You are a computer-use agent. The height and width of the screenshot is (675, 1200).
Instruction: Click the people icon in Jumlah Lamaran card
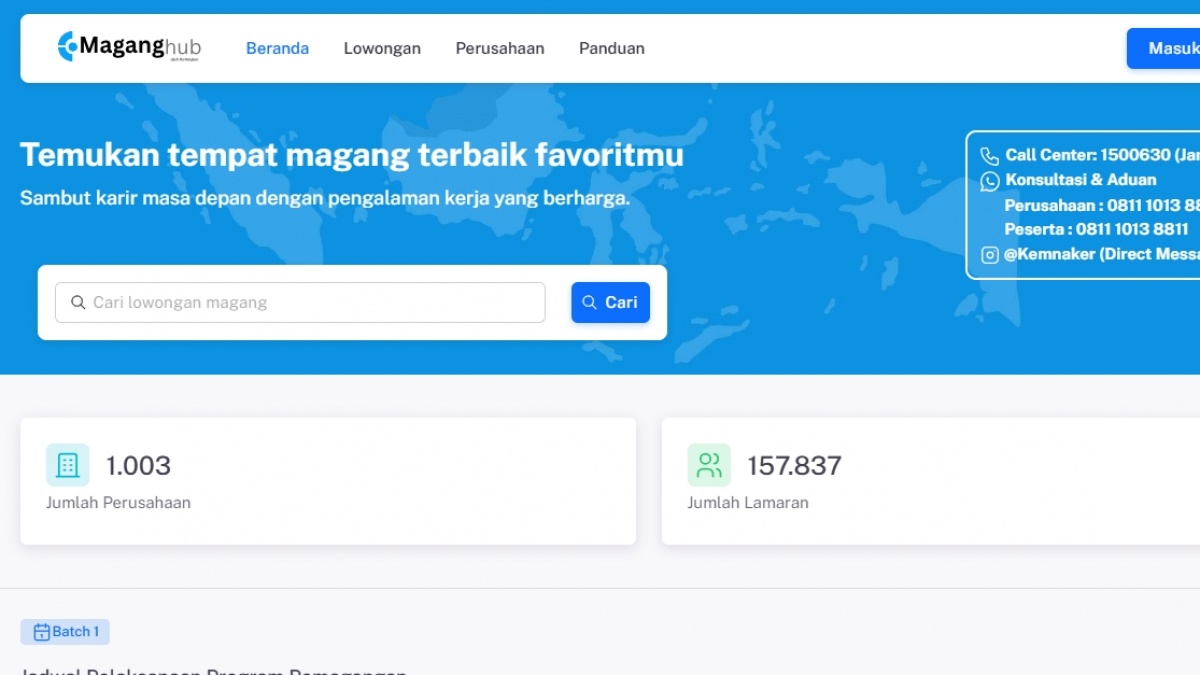click(709, 465)
